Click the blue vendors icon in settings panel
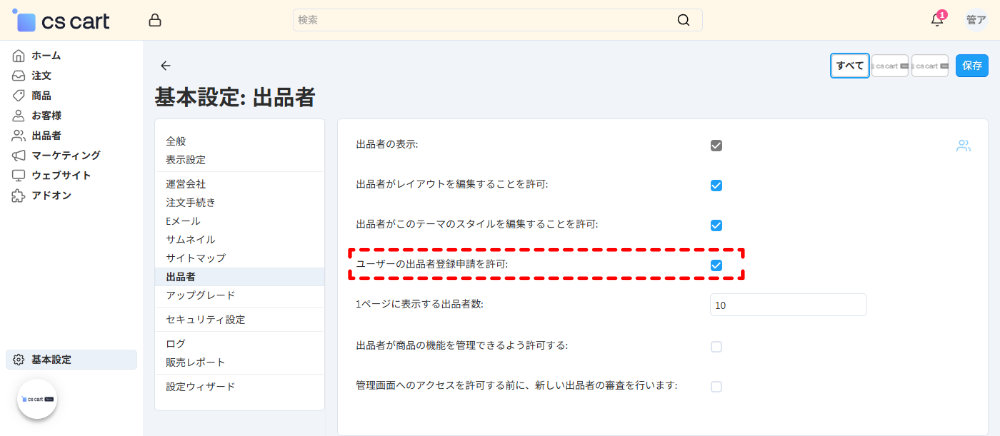The image size is (1000, 436). tap(963, 146)
